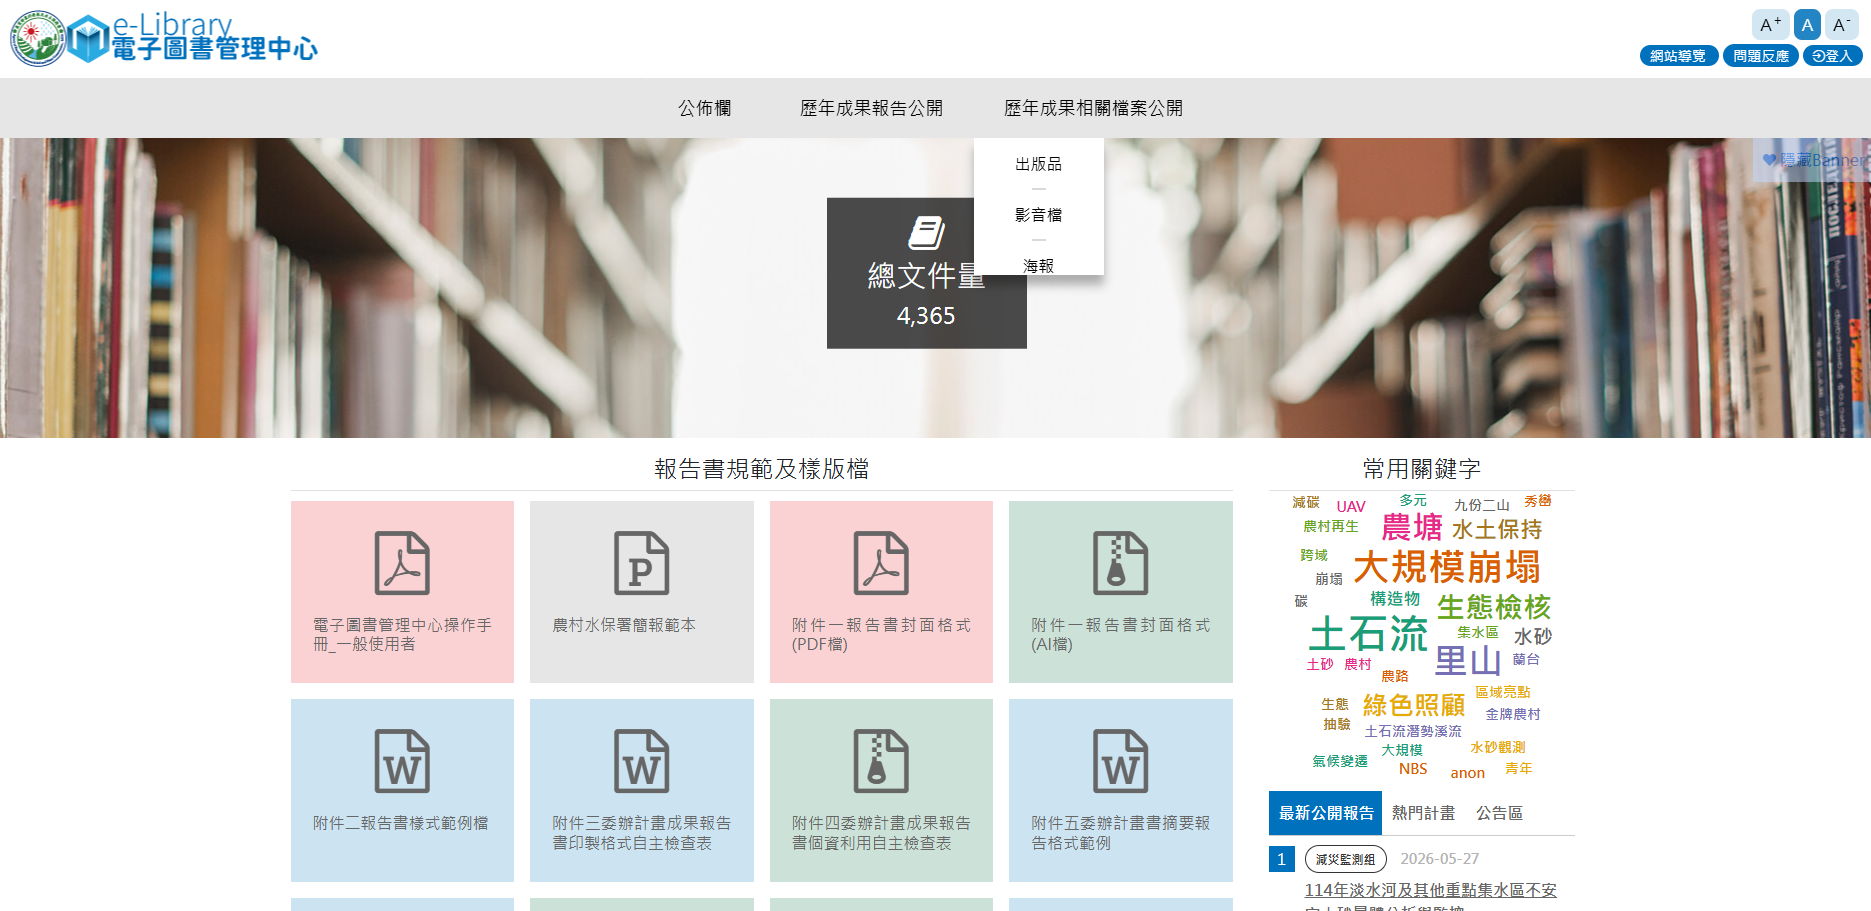Open zip icon for 附件一報告書封面格式(AI檔)
Image resolution: width=1871 pixels, height=911 pixels.
1120,563
